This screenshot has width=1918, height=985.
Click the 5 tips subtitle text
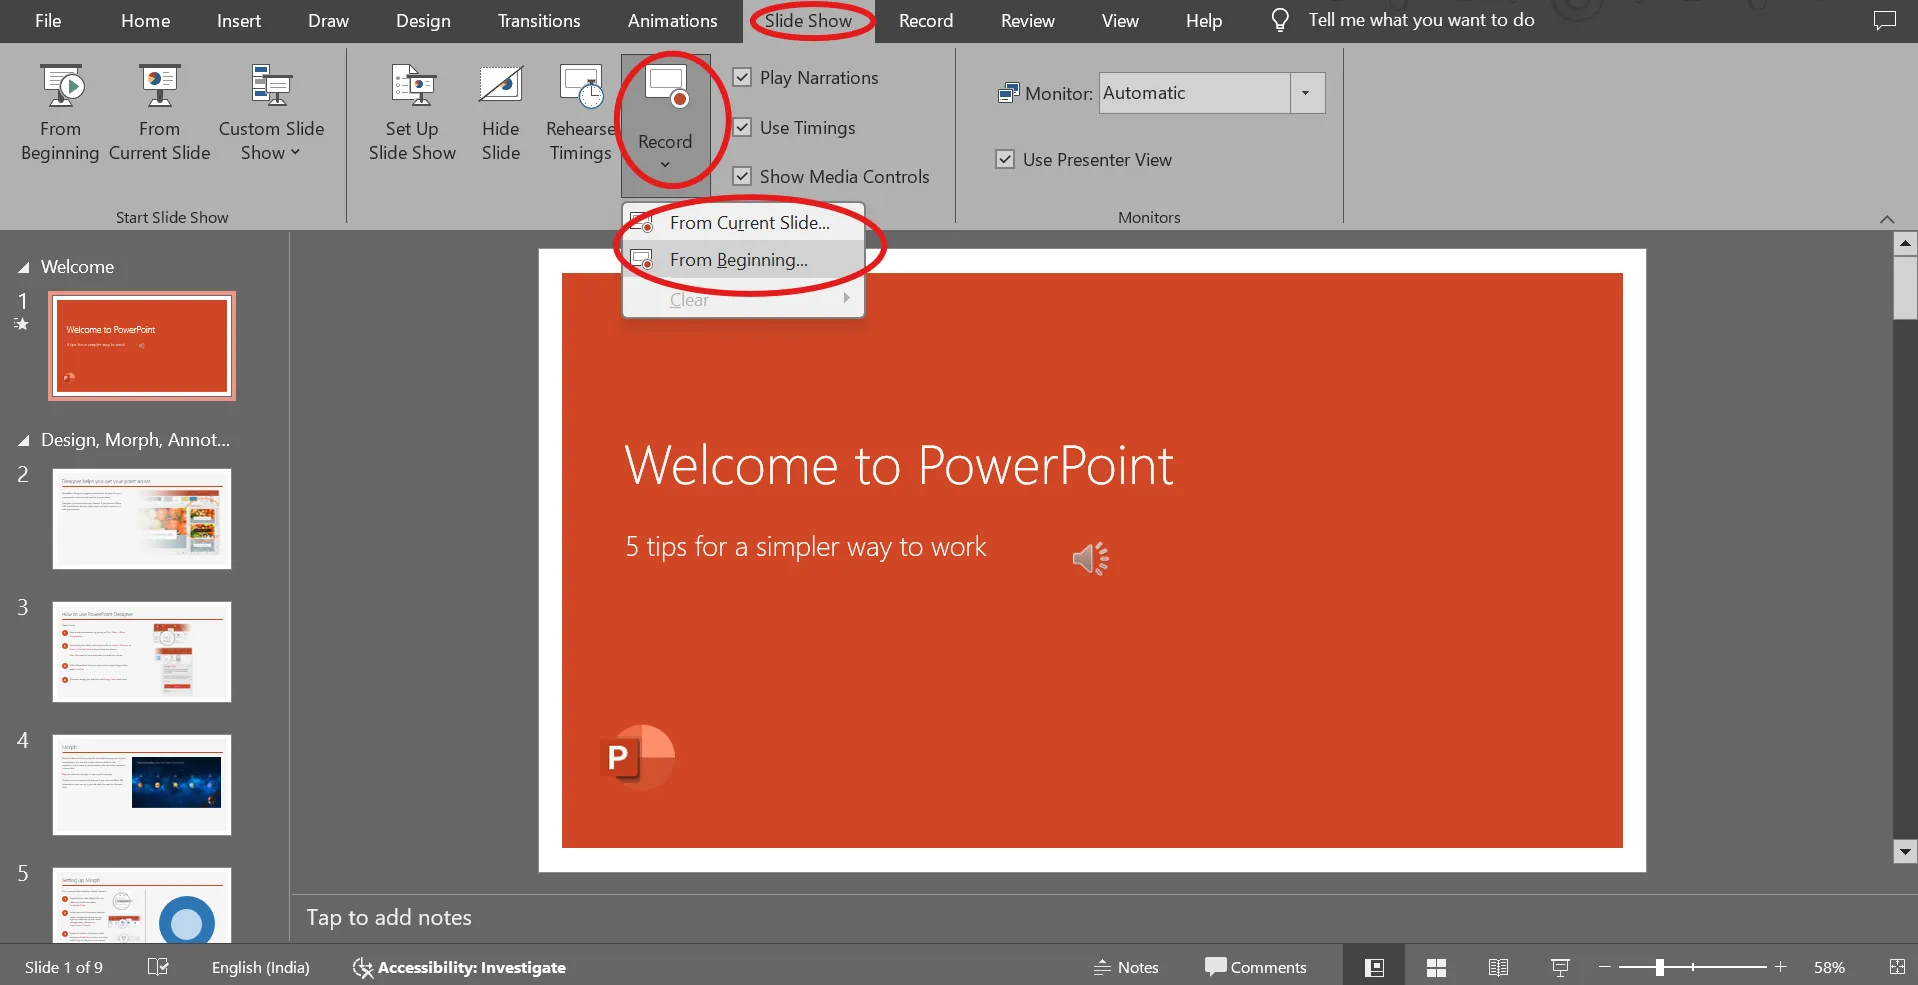point(806,547)
